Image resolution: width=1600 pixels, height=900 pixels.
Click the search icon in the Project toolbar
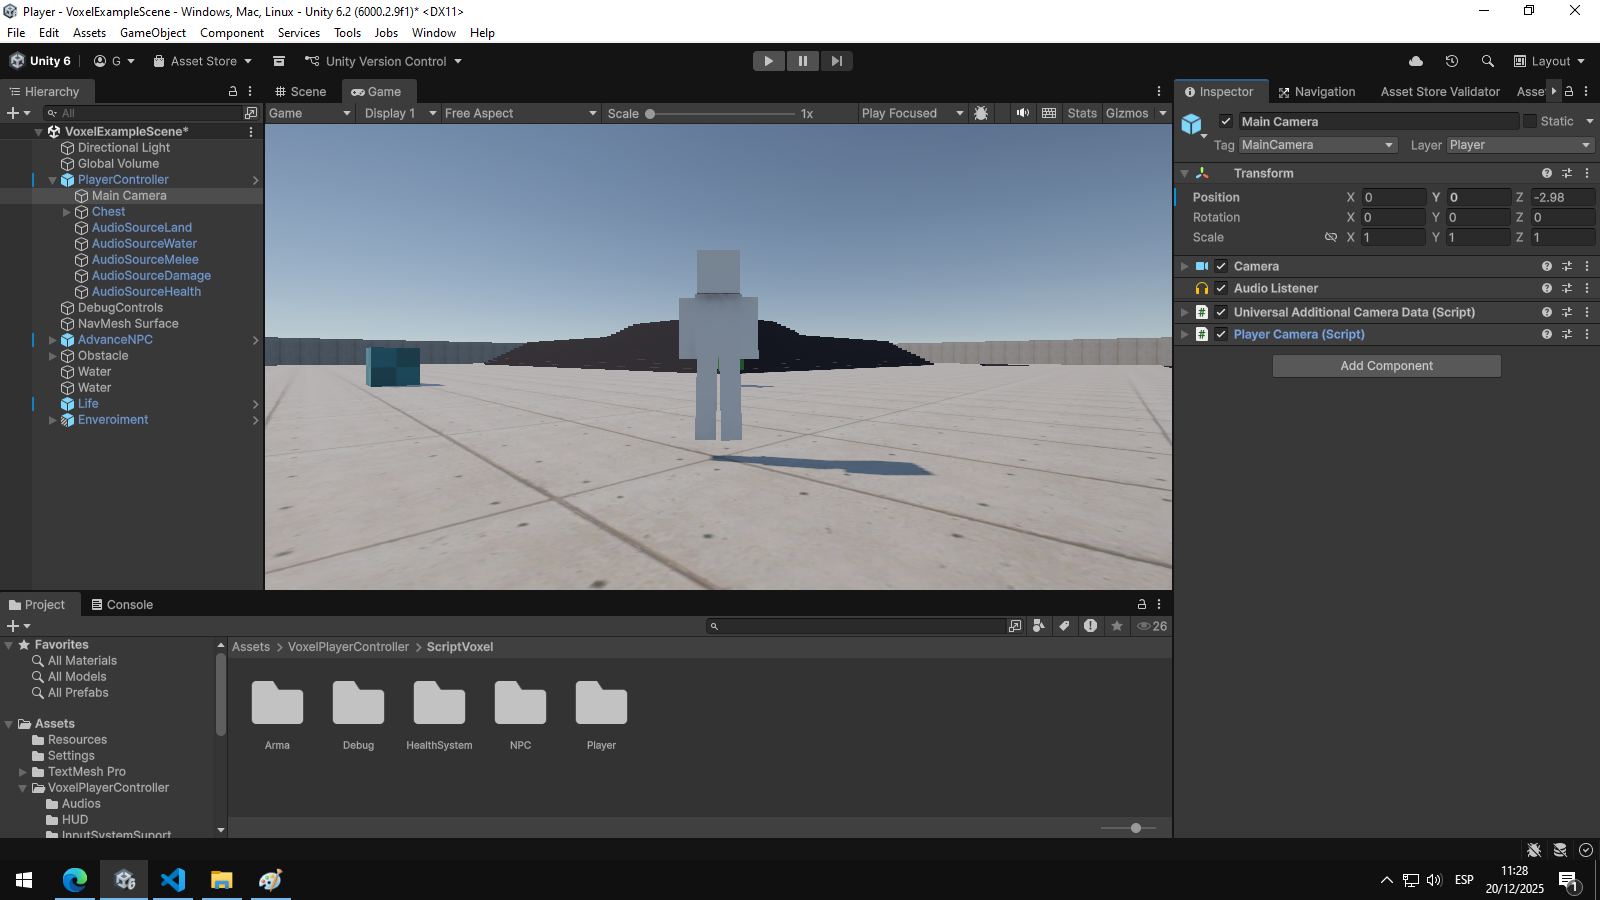coord(714,626)
